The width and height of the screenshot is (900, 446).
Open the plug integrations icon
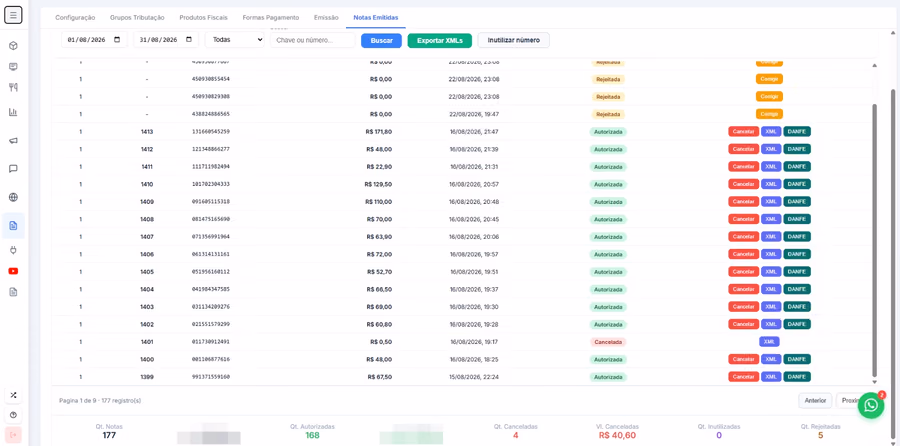(13, 250)
